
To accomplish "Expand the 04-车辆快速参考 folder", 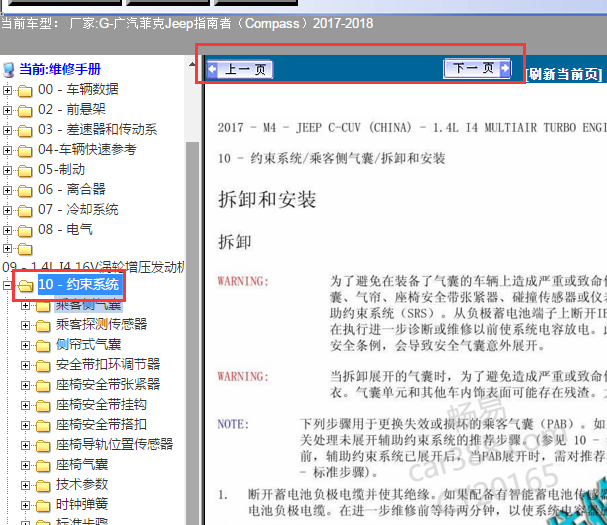I will point(7,150).
